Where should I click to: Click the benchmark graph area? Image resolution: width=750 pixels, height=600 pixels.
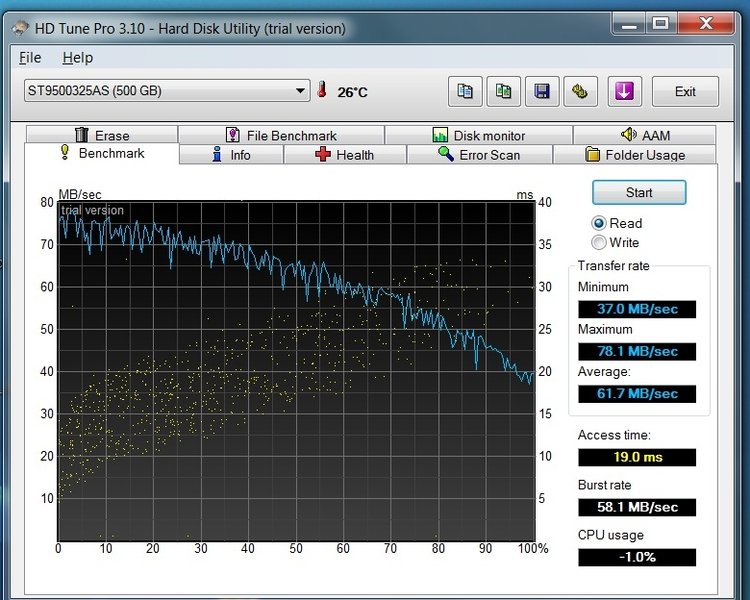(296, 370)
